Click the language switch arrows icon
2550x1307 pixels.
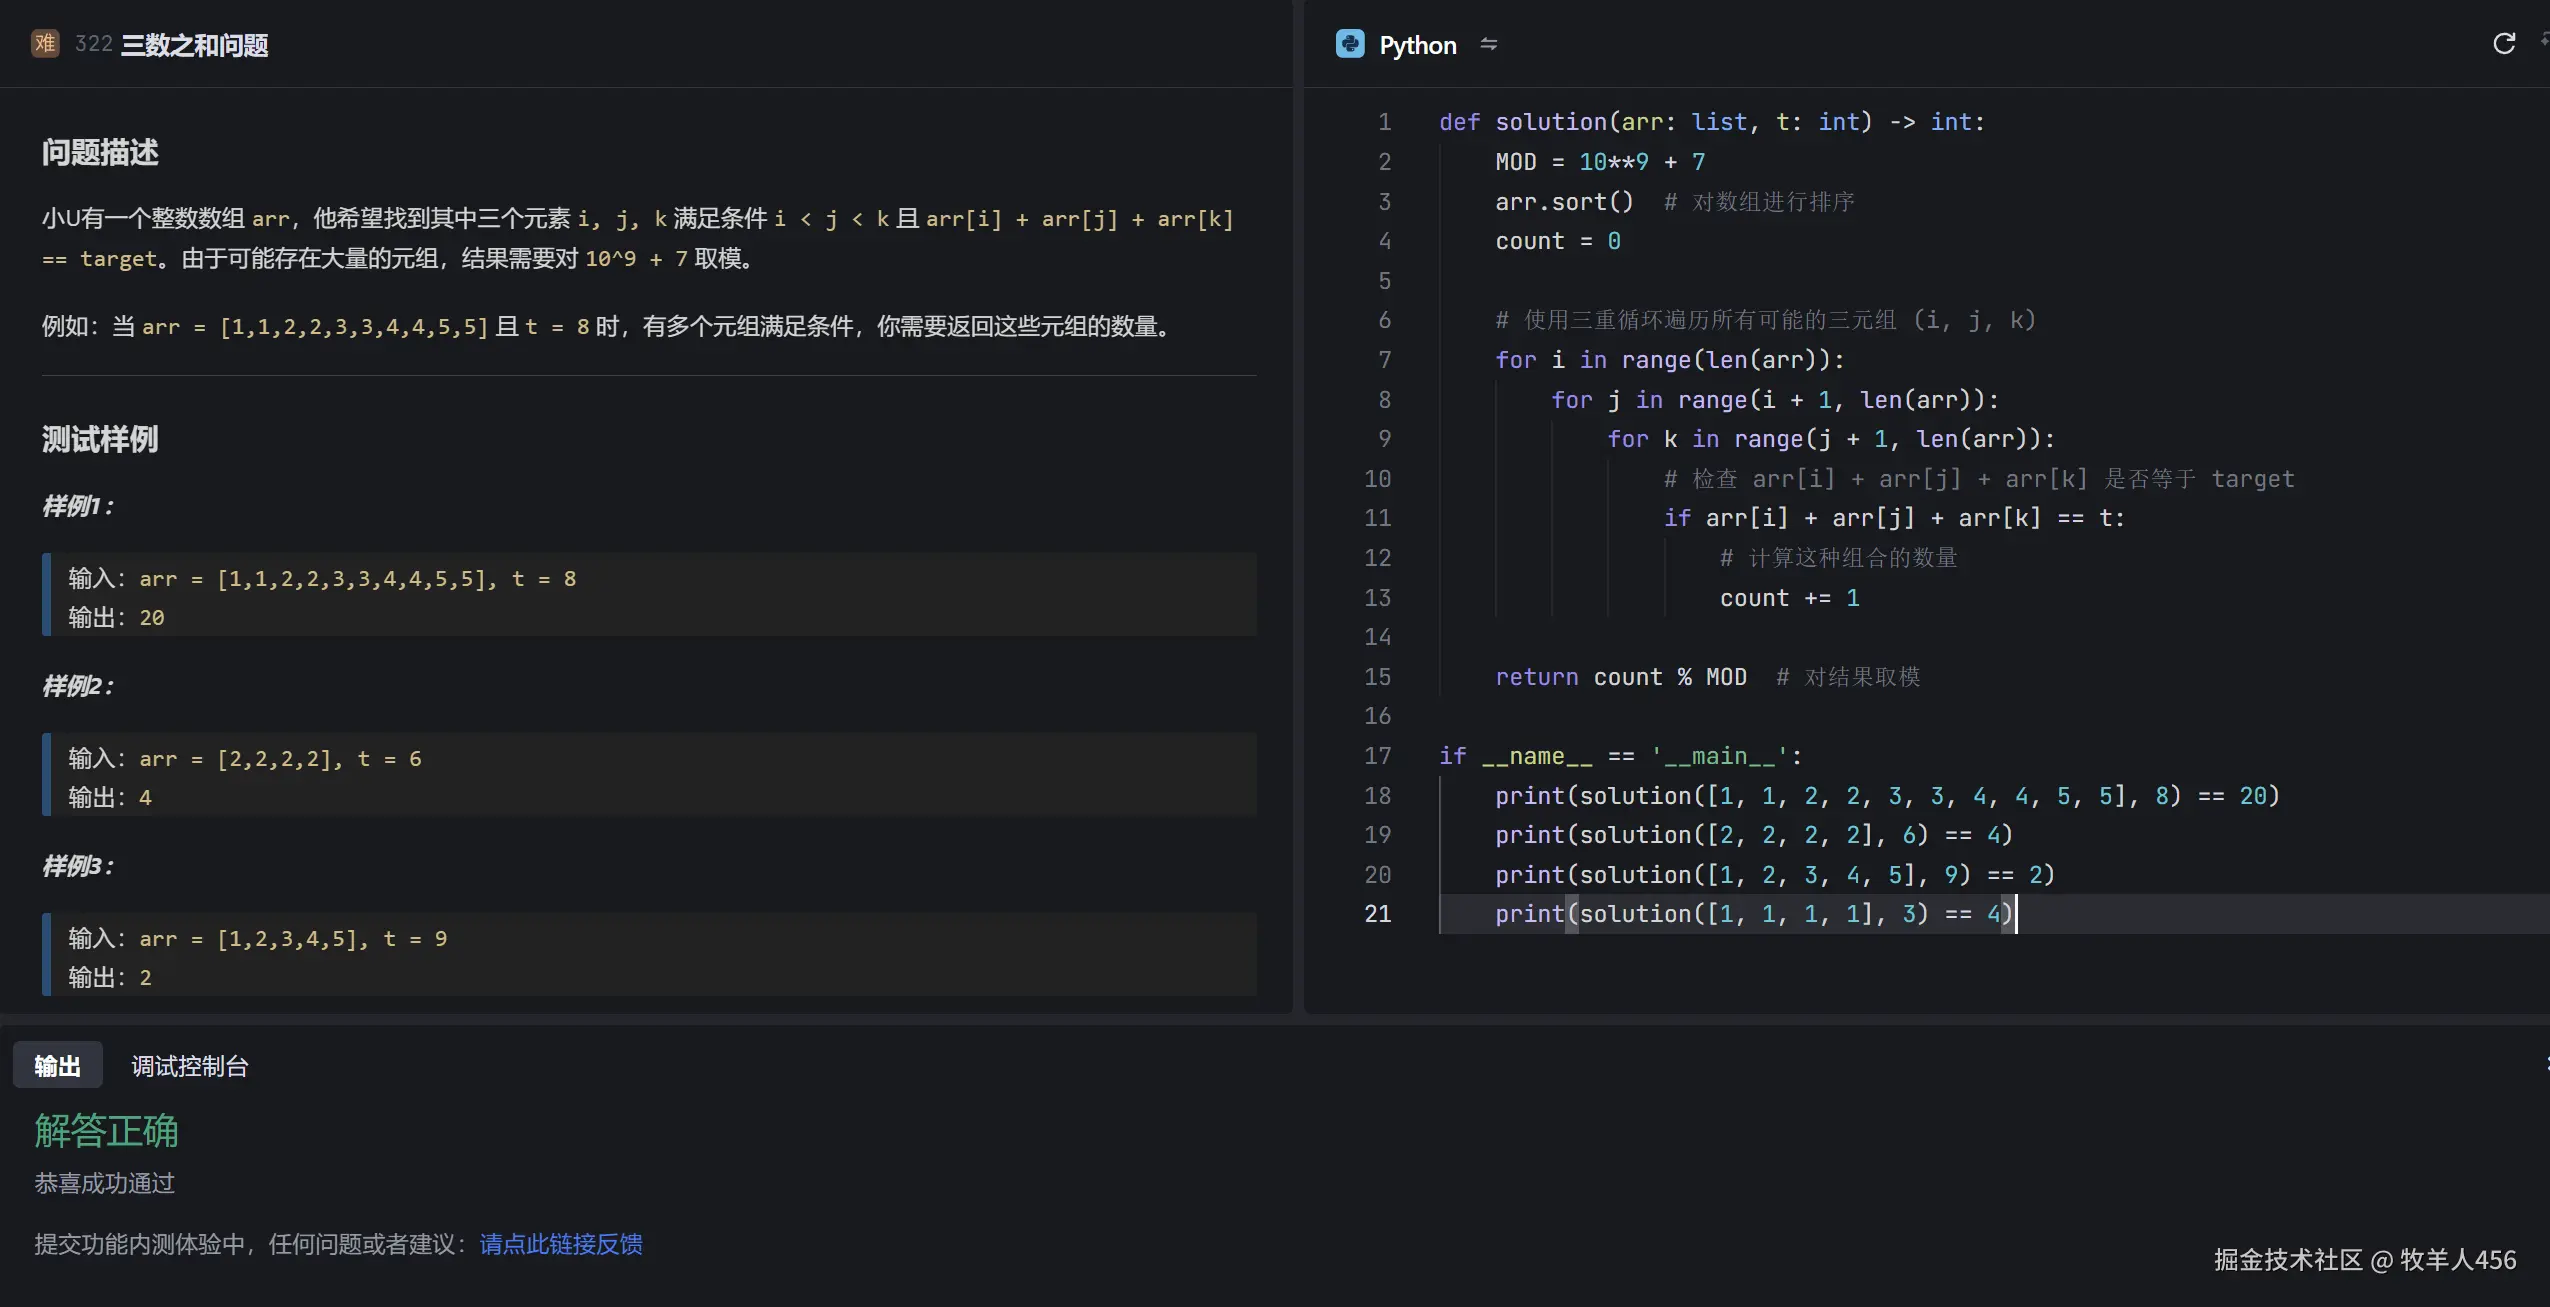1489,44
